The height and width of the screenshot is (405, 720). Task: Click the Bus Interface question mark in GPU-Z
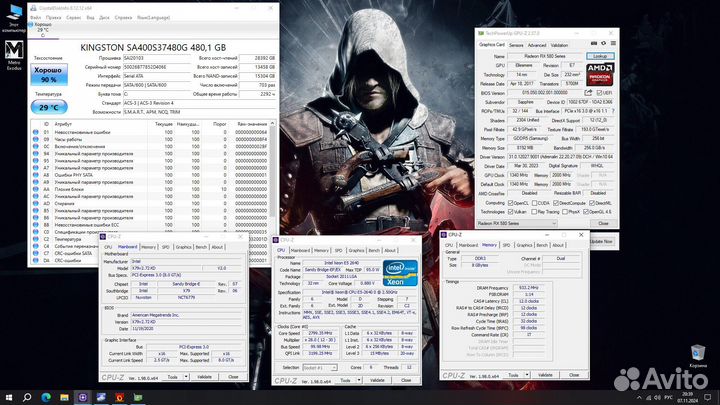coord(613,111)
